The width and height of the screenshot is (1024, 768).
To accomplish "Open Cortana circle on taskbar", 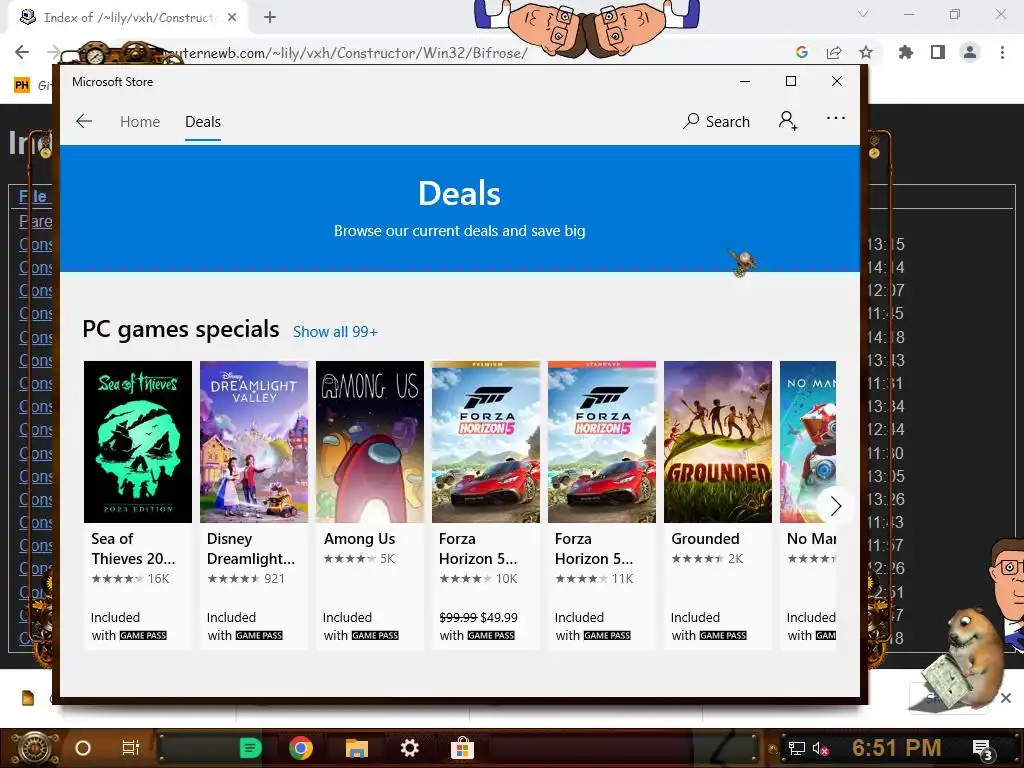I will point(83,748).
